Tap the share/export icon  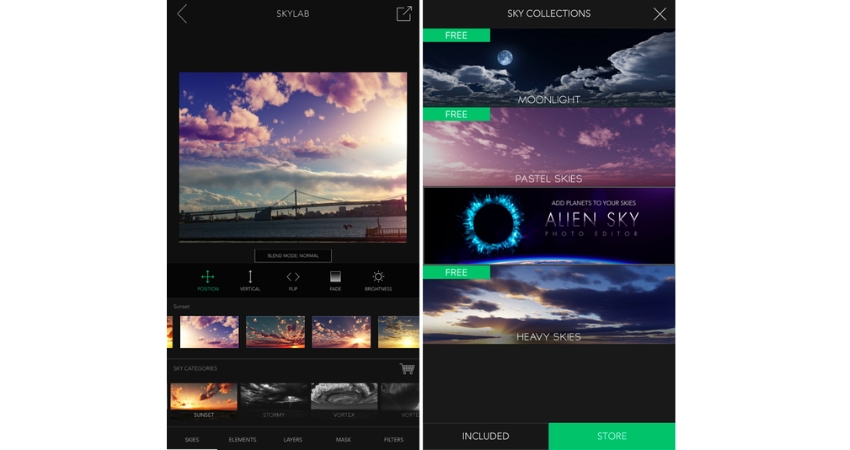pos(404,14)
